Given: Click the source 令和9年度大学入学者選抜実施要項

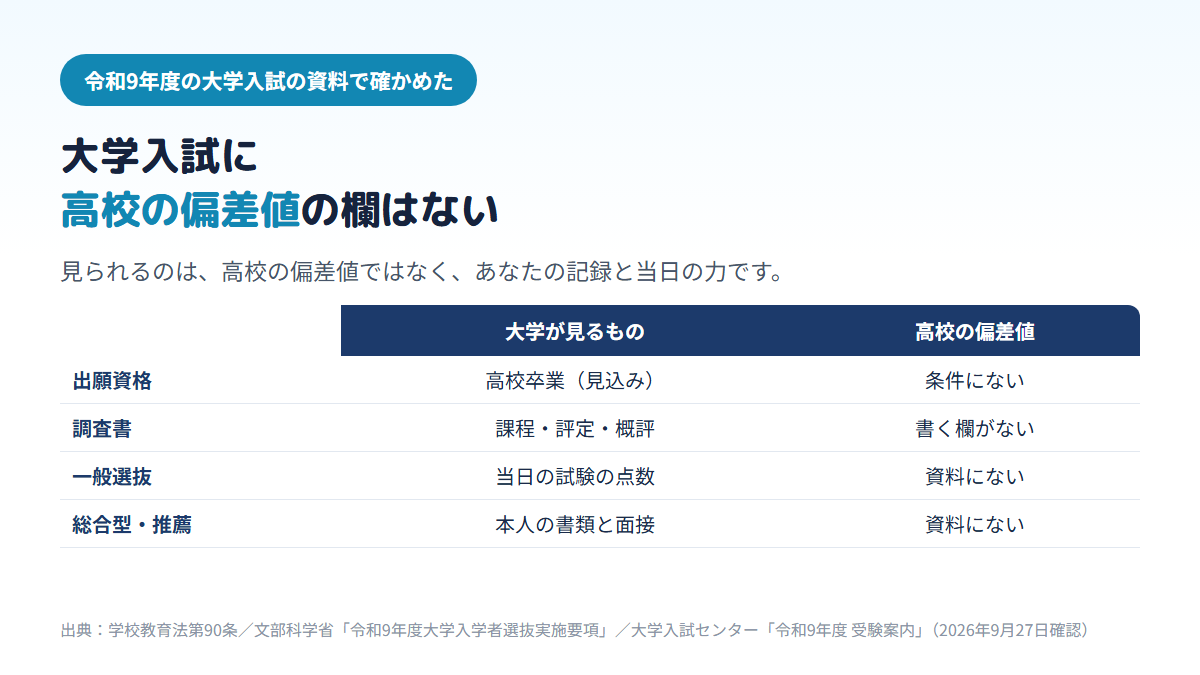Looking at the screenshot, I should point(475,631).
